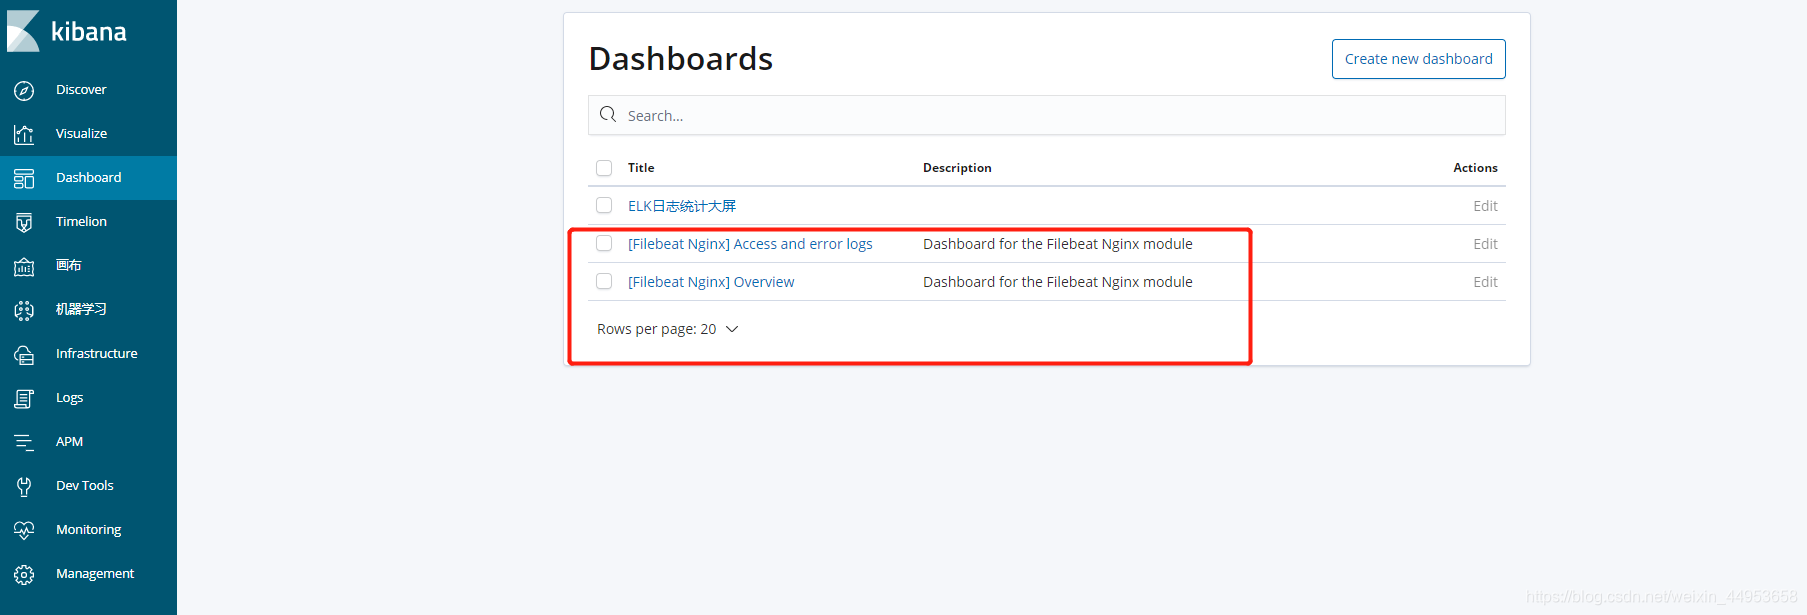Click the Actions column header

click(1475, 168)
